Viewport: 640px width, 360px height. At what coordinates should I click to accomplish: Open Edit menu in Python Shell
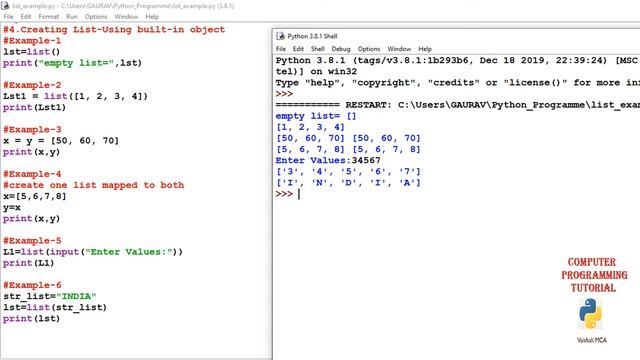click(298, 49)
